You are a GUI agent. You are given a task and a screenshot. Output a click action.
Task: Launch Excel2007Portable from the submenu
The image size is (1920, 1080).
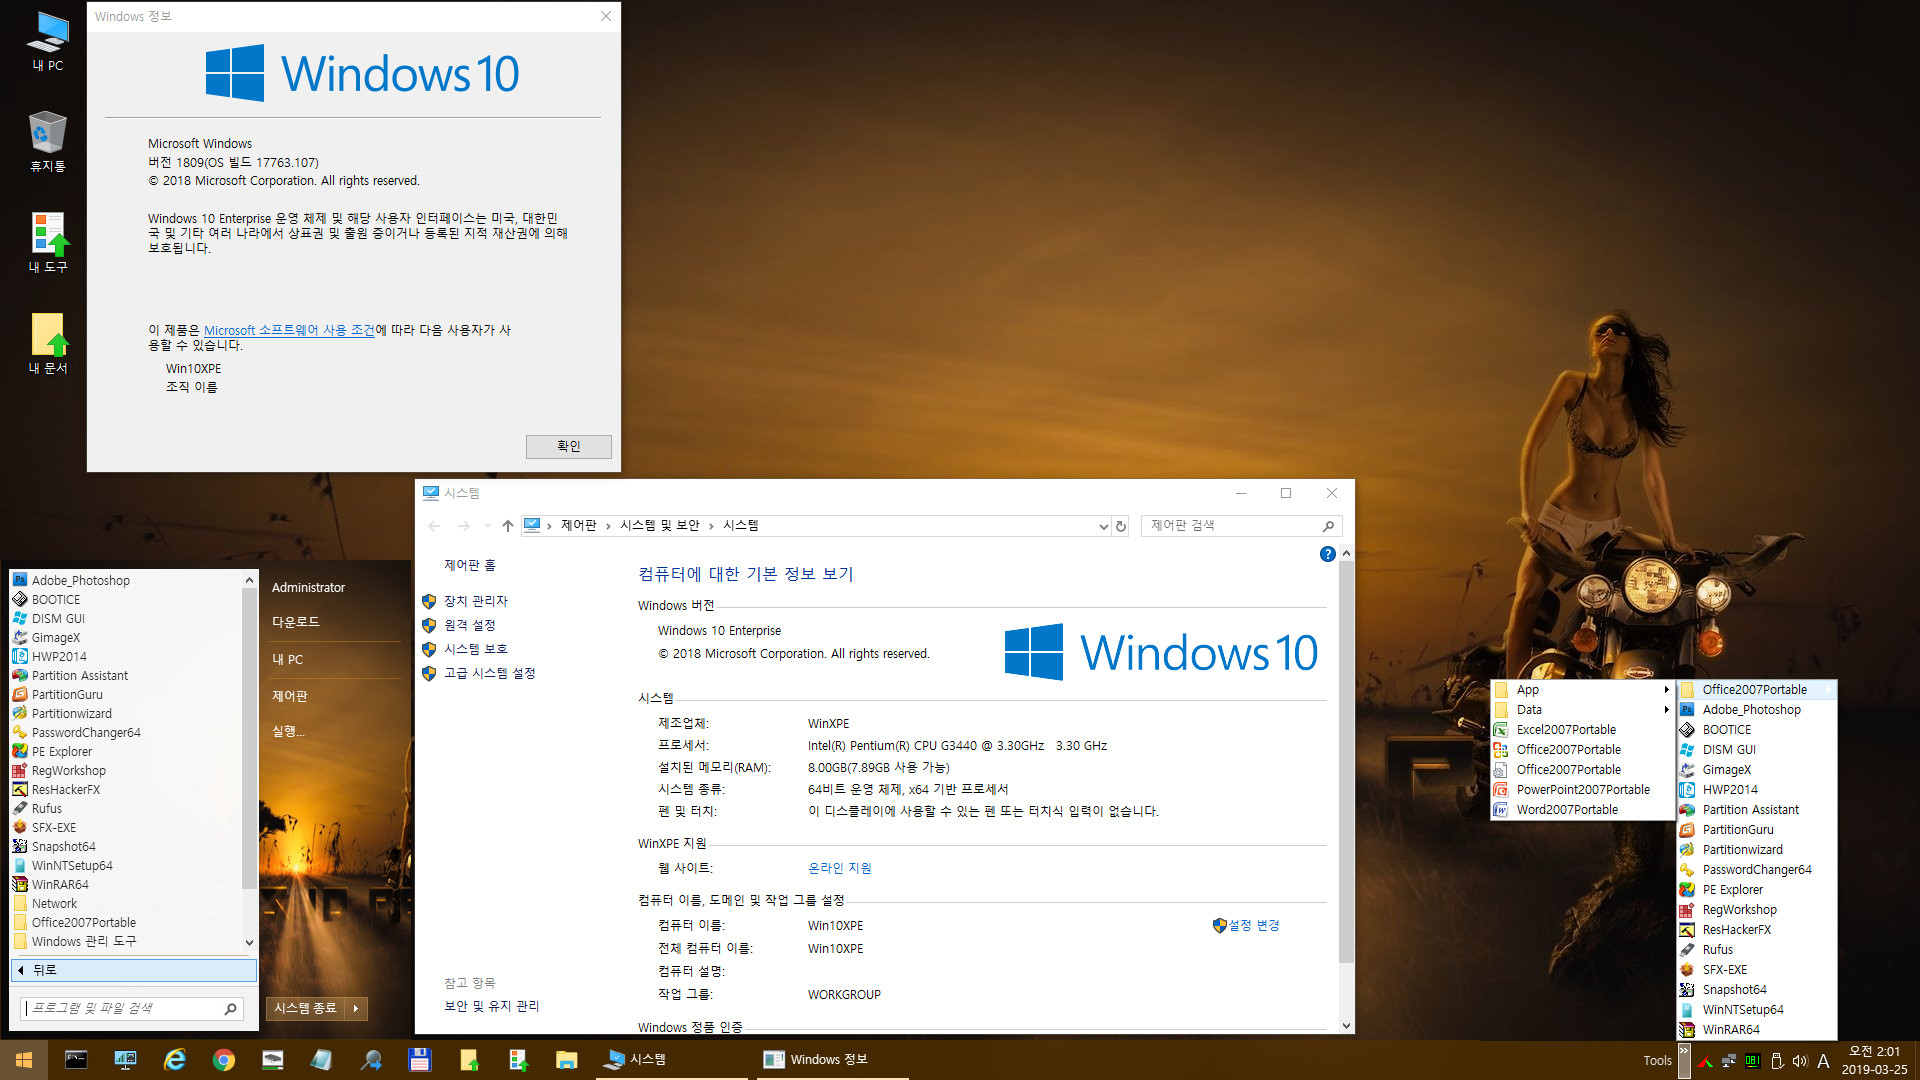coord(1566,729)
